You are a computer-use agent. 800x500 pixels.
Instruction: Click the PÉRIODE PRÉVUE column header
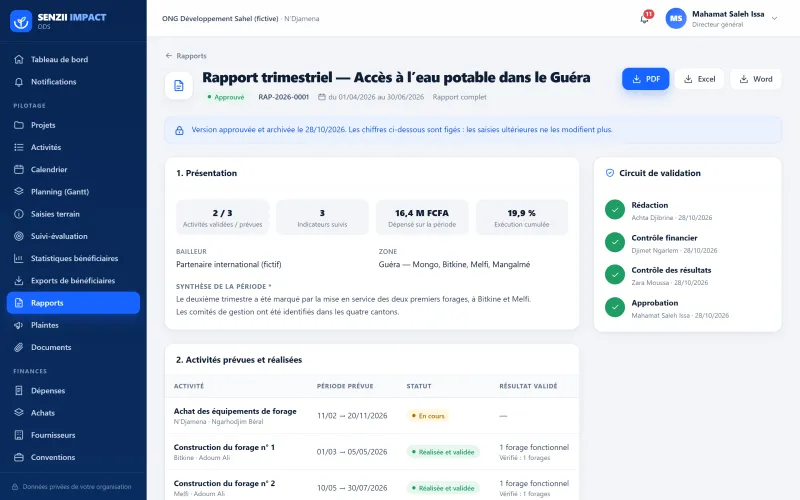click(345, 386)
